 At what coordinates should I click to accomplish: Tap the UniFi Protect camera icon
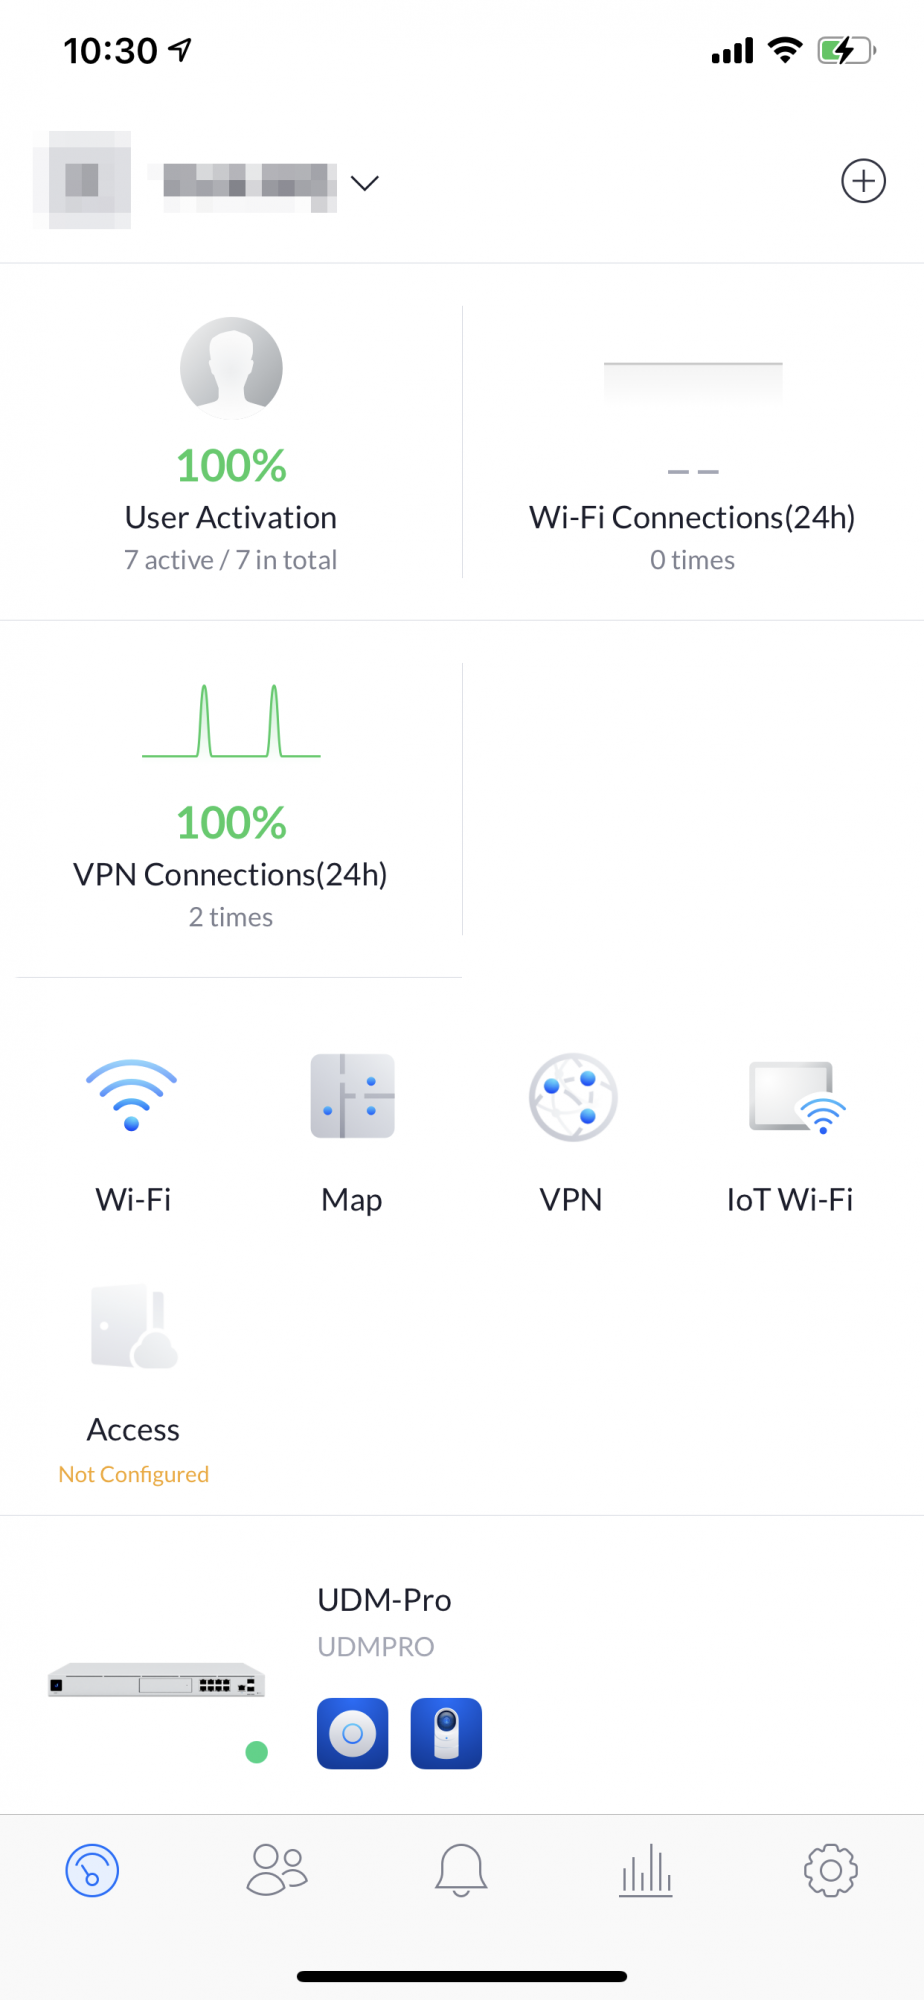coord(446,1733)
